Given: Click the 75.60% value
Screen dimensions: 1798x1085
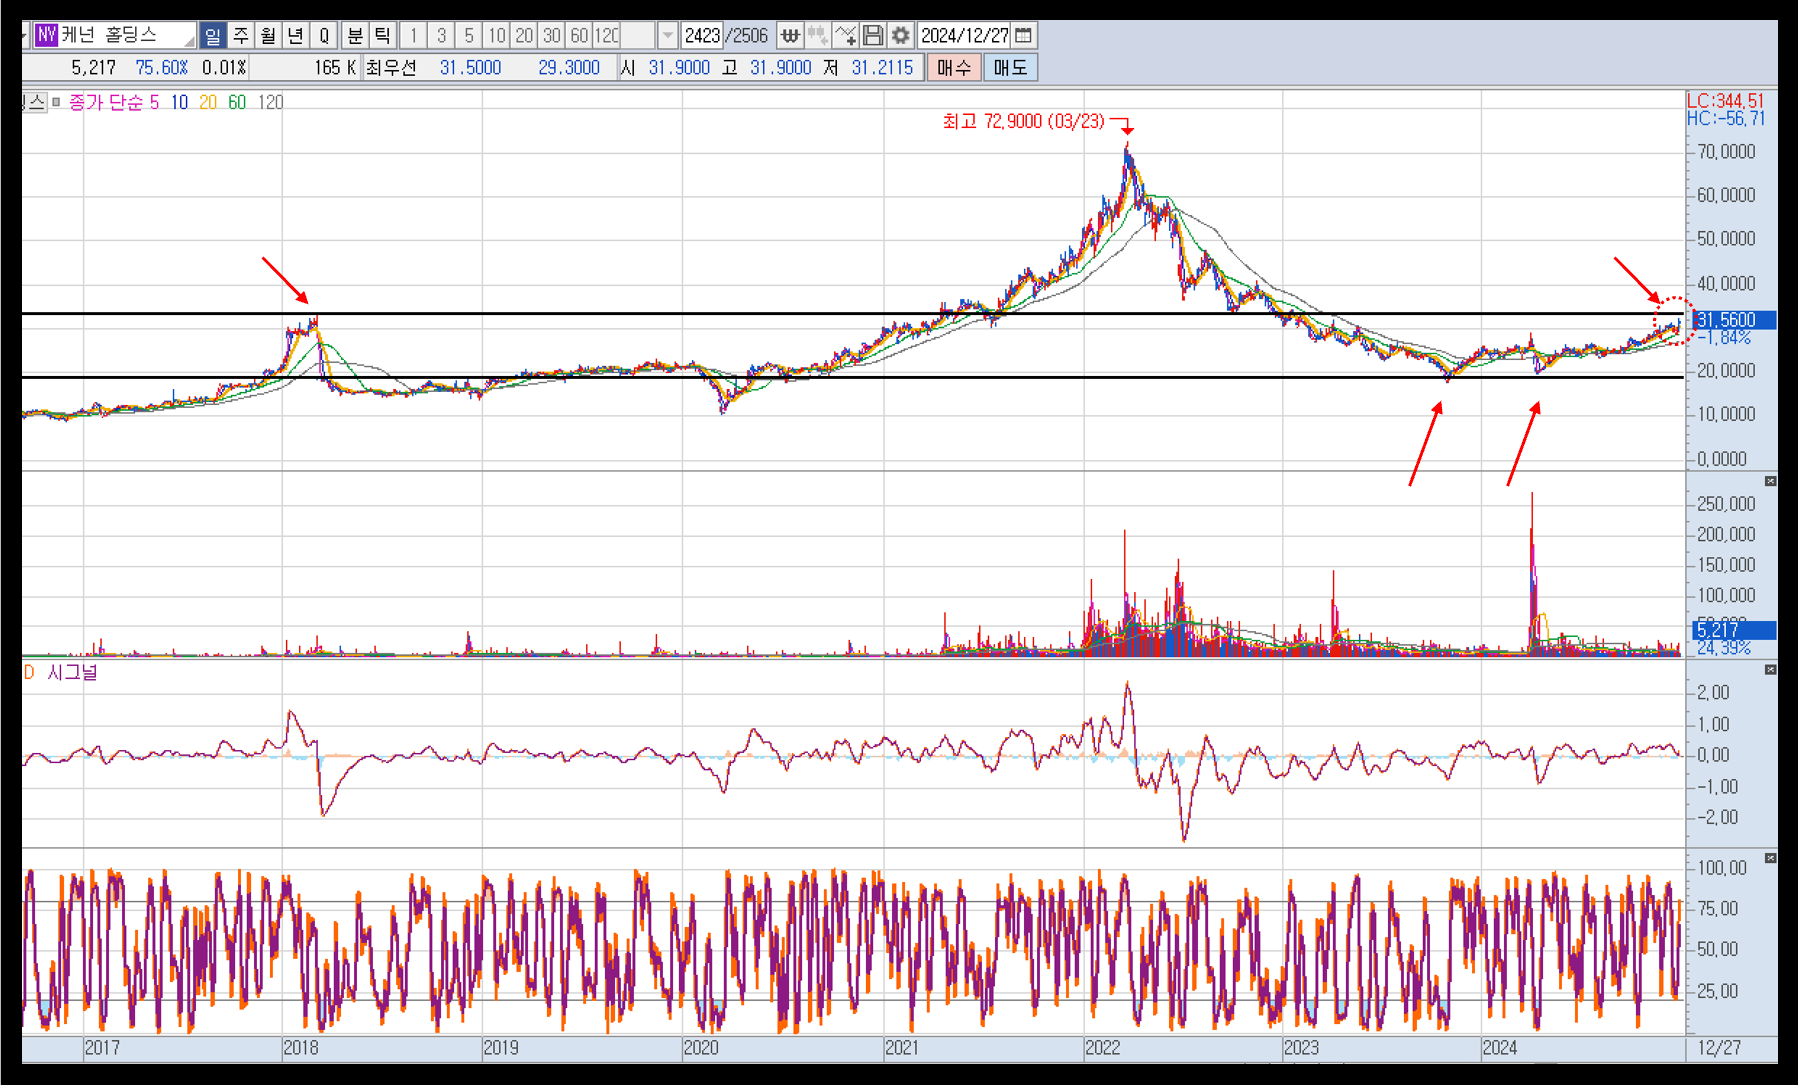Looking at the screenshot, I should click(162, 68).
